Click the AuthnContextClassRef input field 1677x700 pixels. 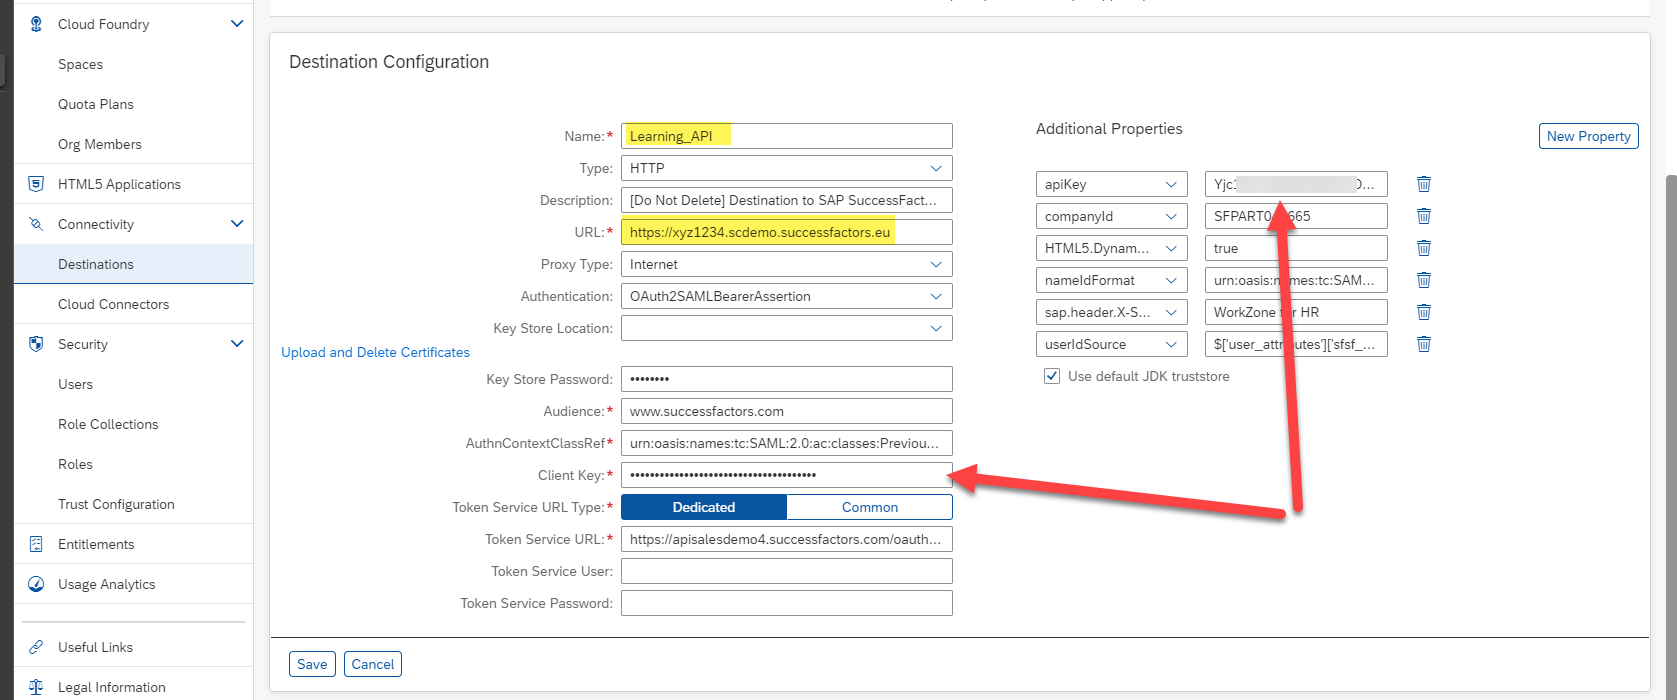coord(787,443)
